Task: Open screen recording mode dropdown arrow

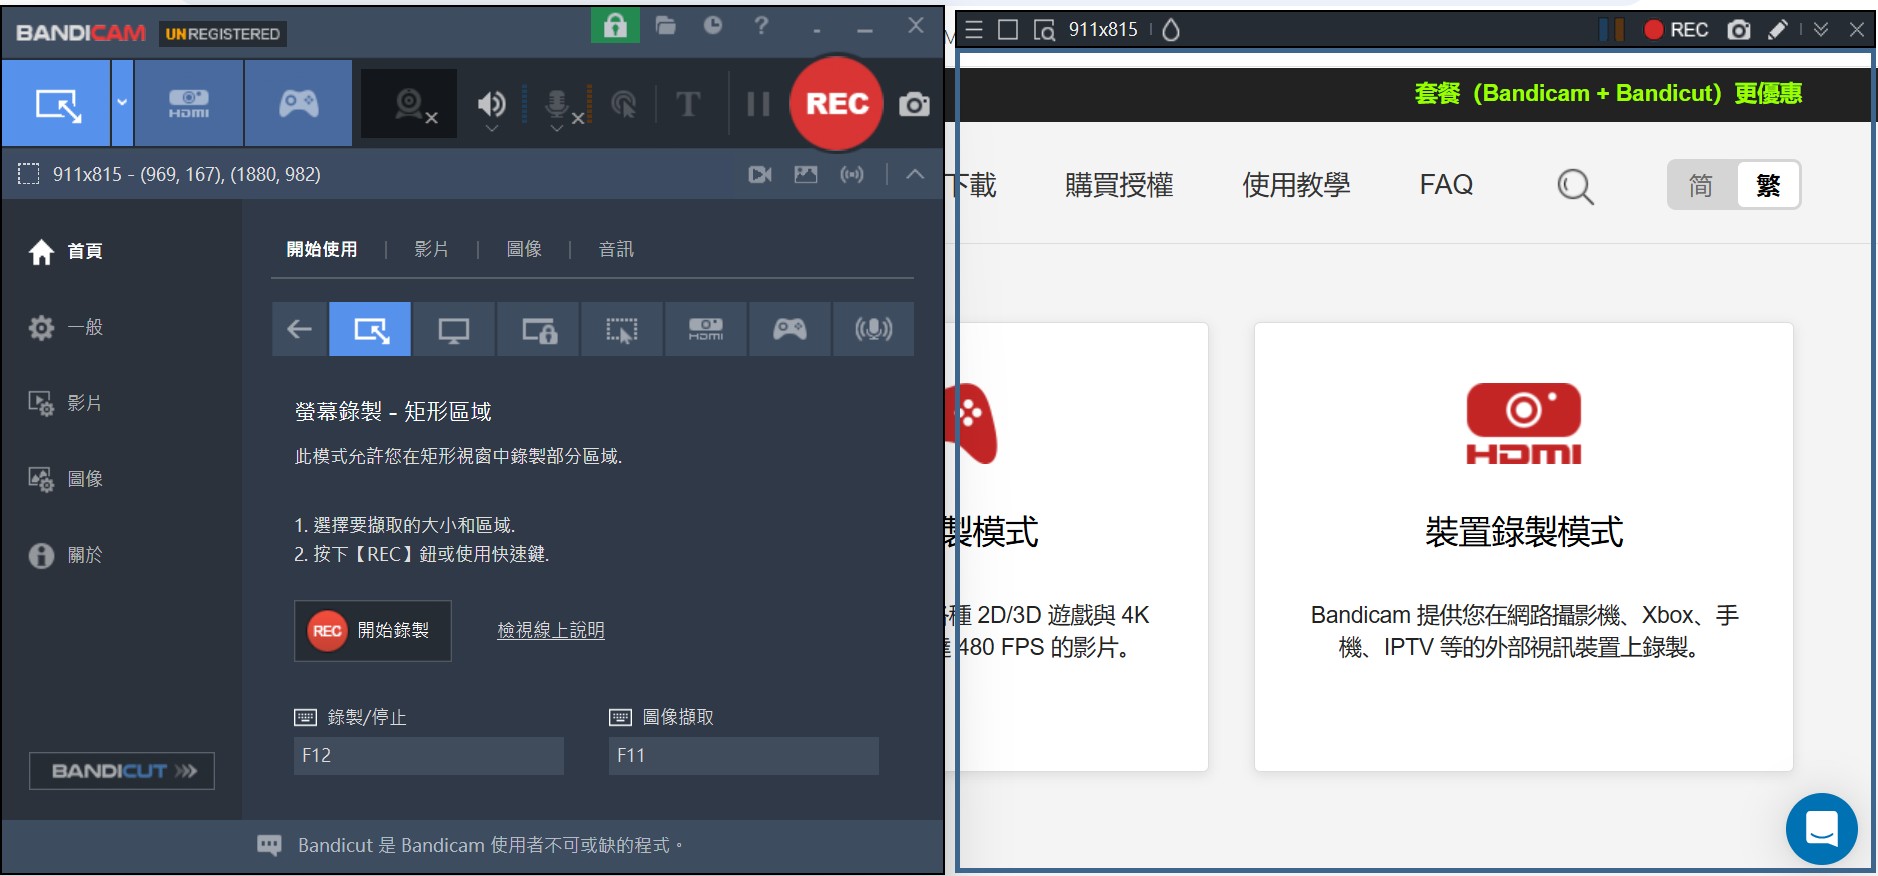Action: coord(122,103)
